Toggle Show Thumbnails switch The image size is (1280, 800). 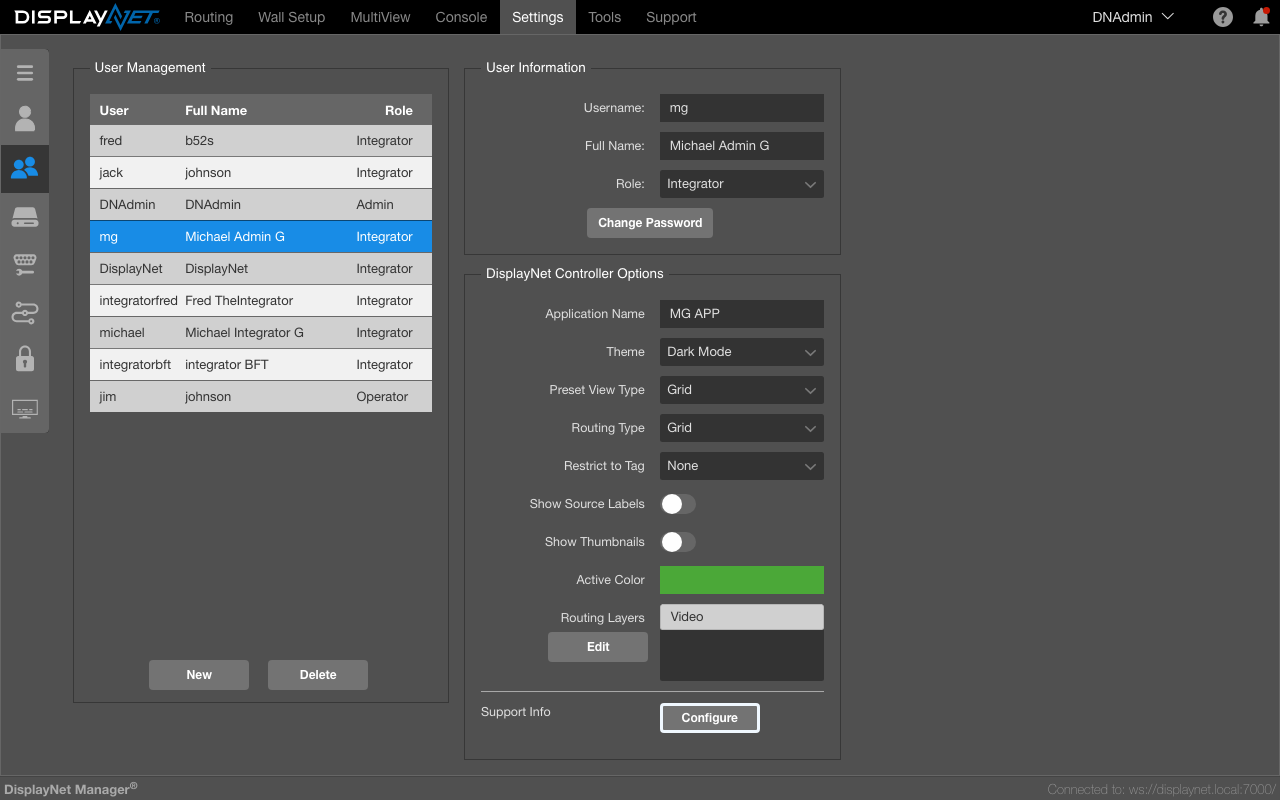click(x=678, y=542)
